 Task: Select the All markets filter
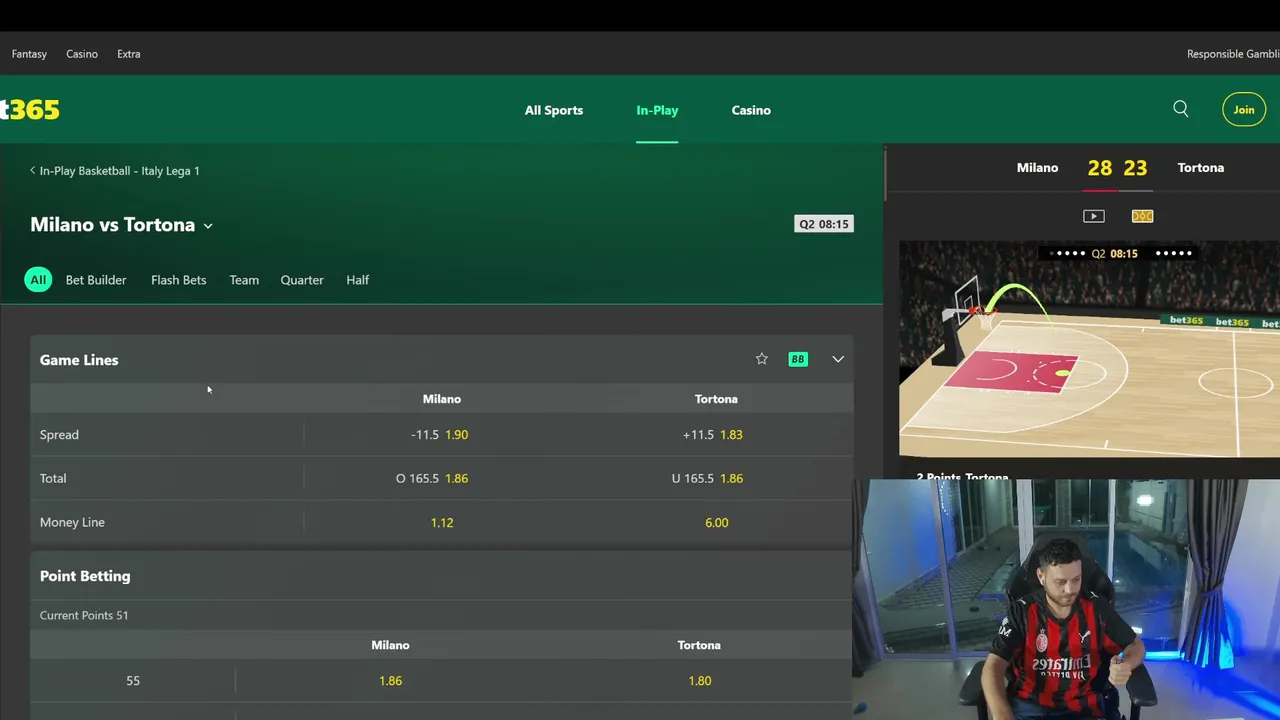(x=38, y=280)
